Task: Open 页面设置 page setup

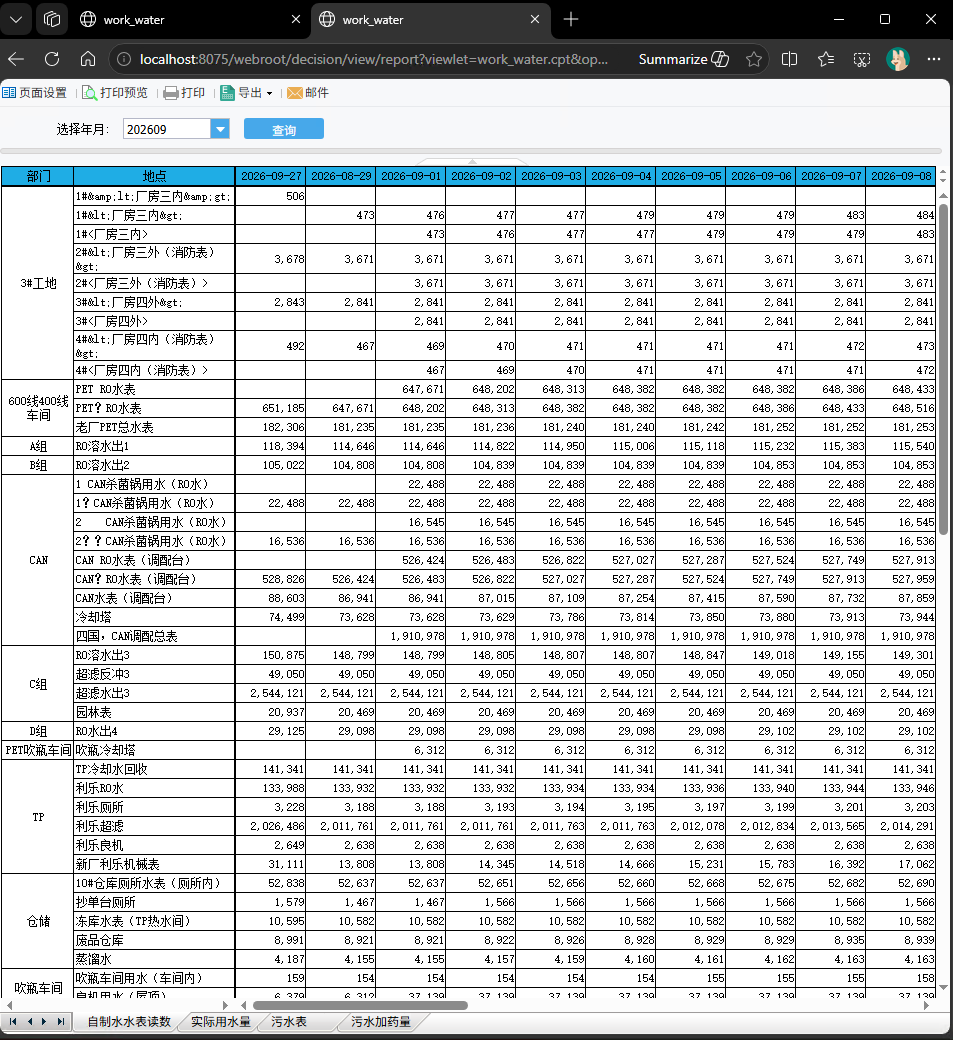Action: 34,93
